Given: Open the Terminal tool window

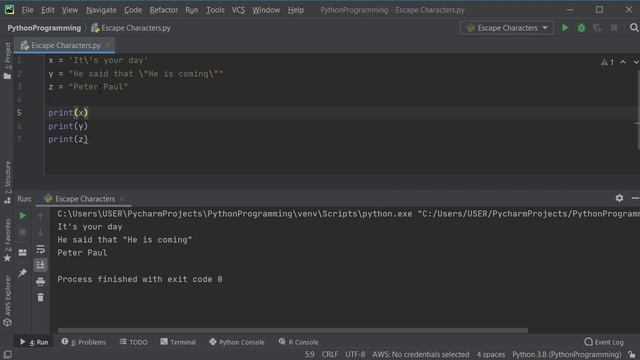Looking at the screenshot, I should (178, 342).
